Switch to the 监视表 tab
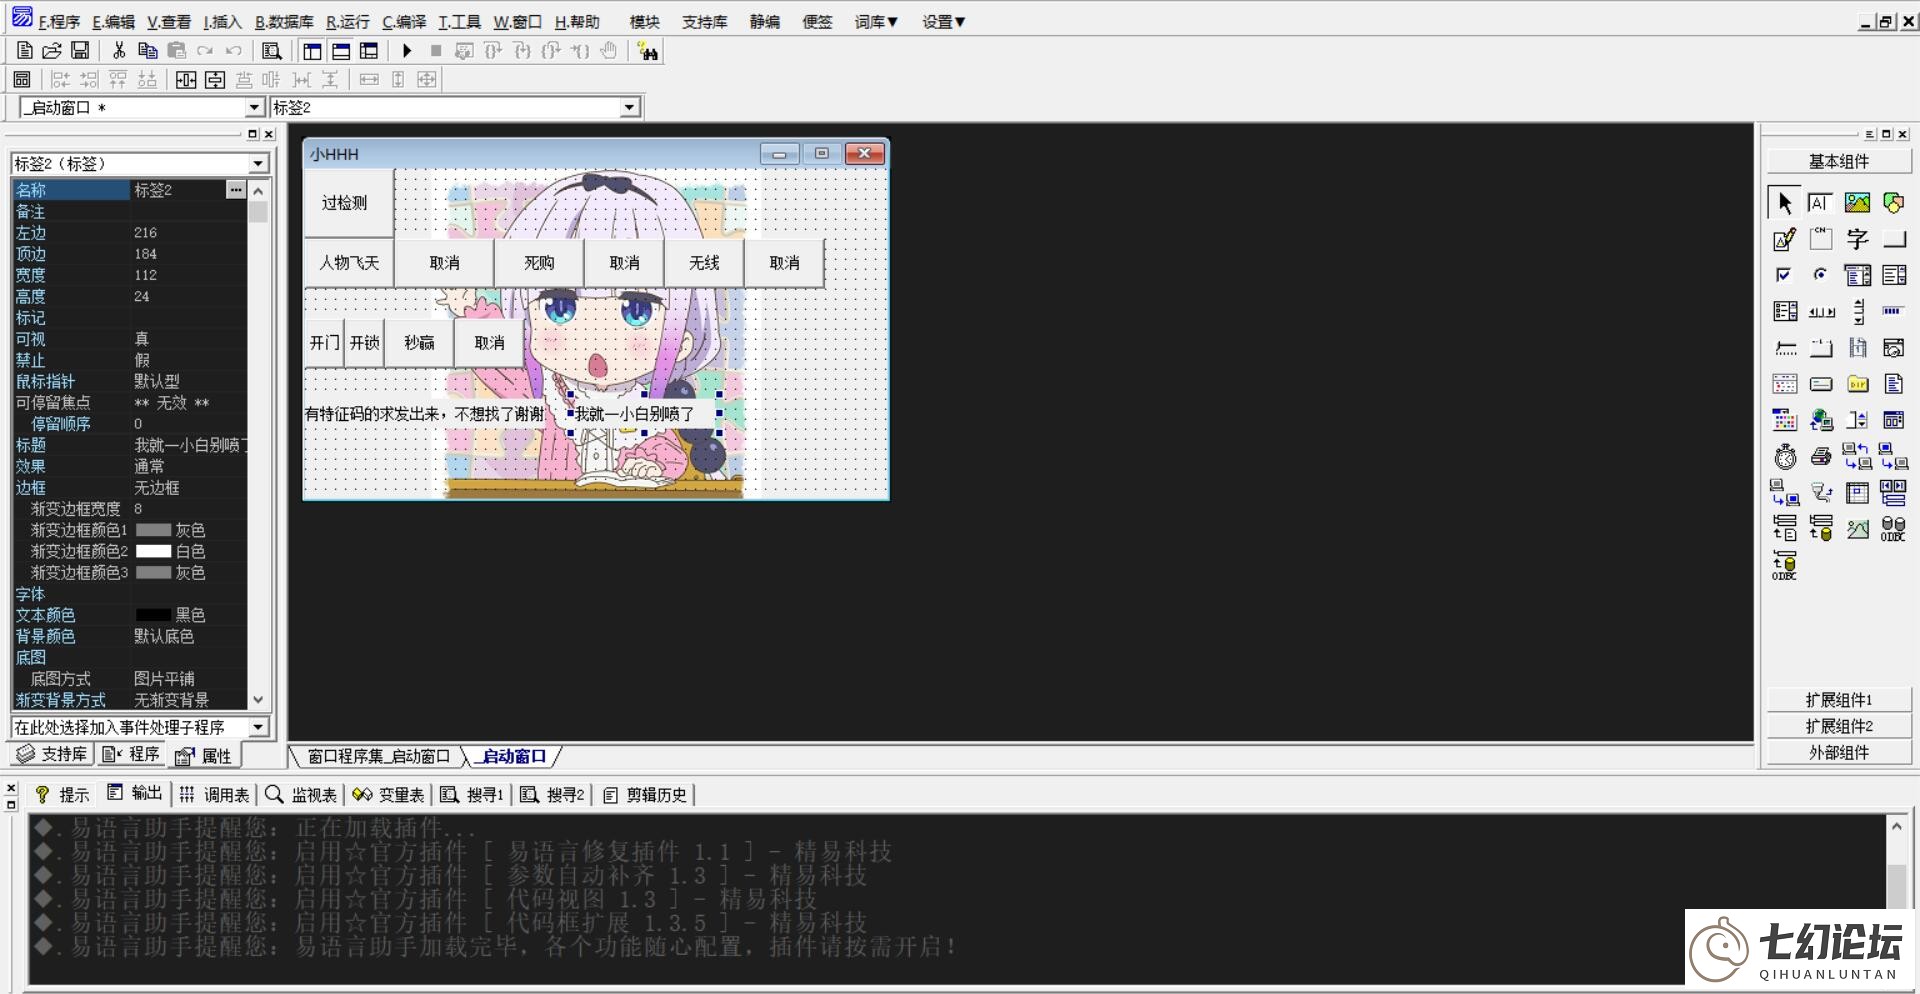Viewport: 1920px width, 994px height. 301,794
